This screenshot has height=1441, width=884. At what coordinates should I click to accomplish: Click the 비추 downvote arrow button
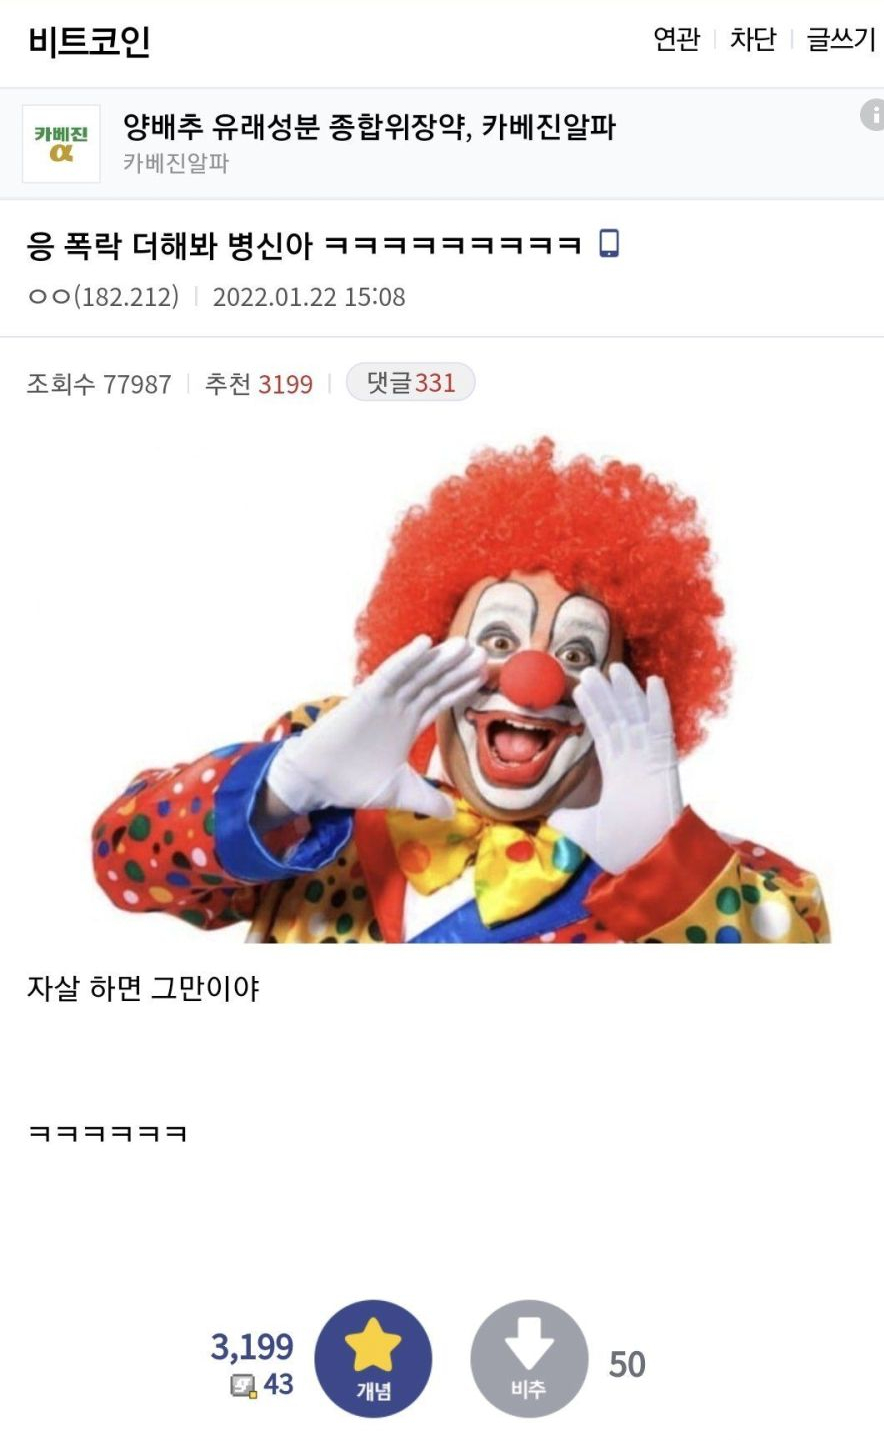529,1359
